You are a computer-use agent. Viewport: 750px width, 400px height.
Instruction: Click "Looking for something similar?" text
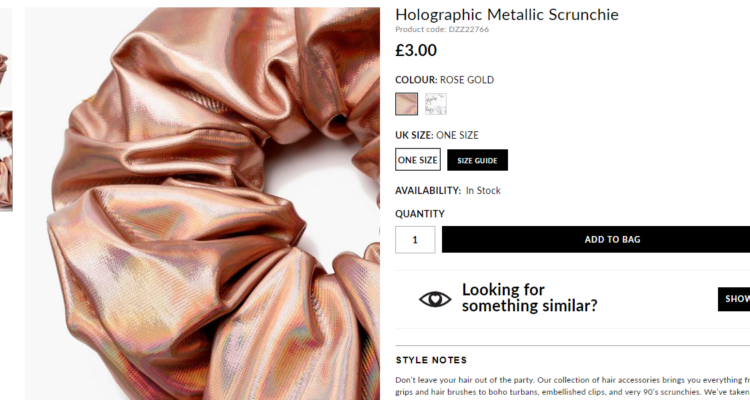coord(529,298)
